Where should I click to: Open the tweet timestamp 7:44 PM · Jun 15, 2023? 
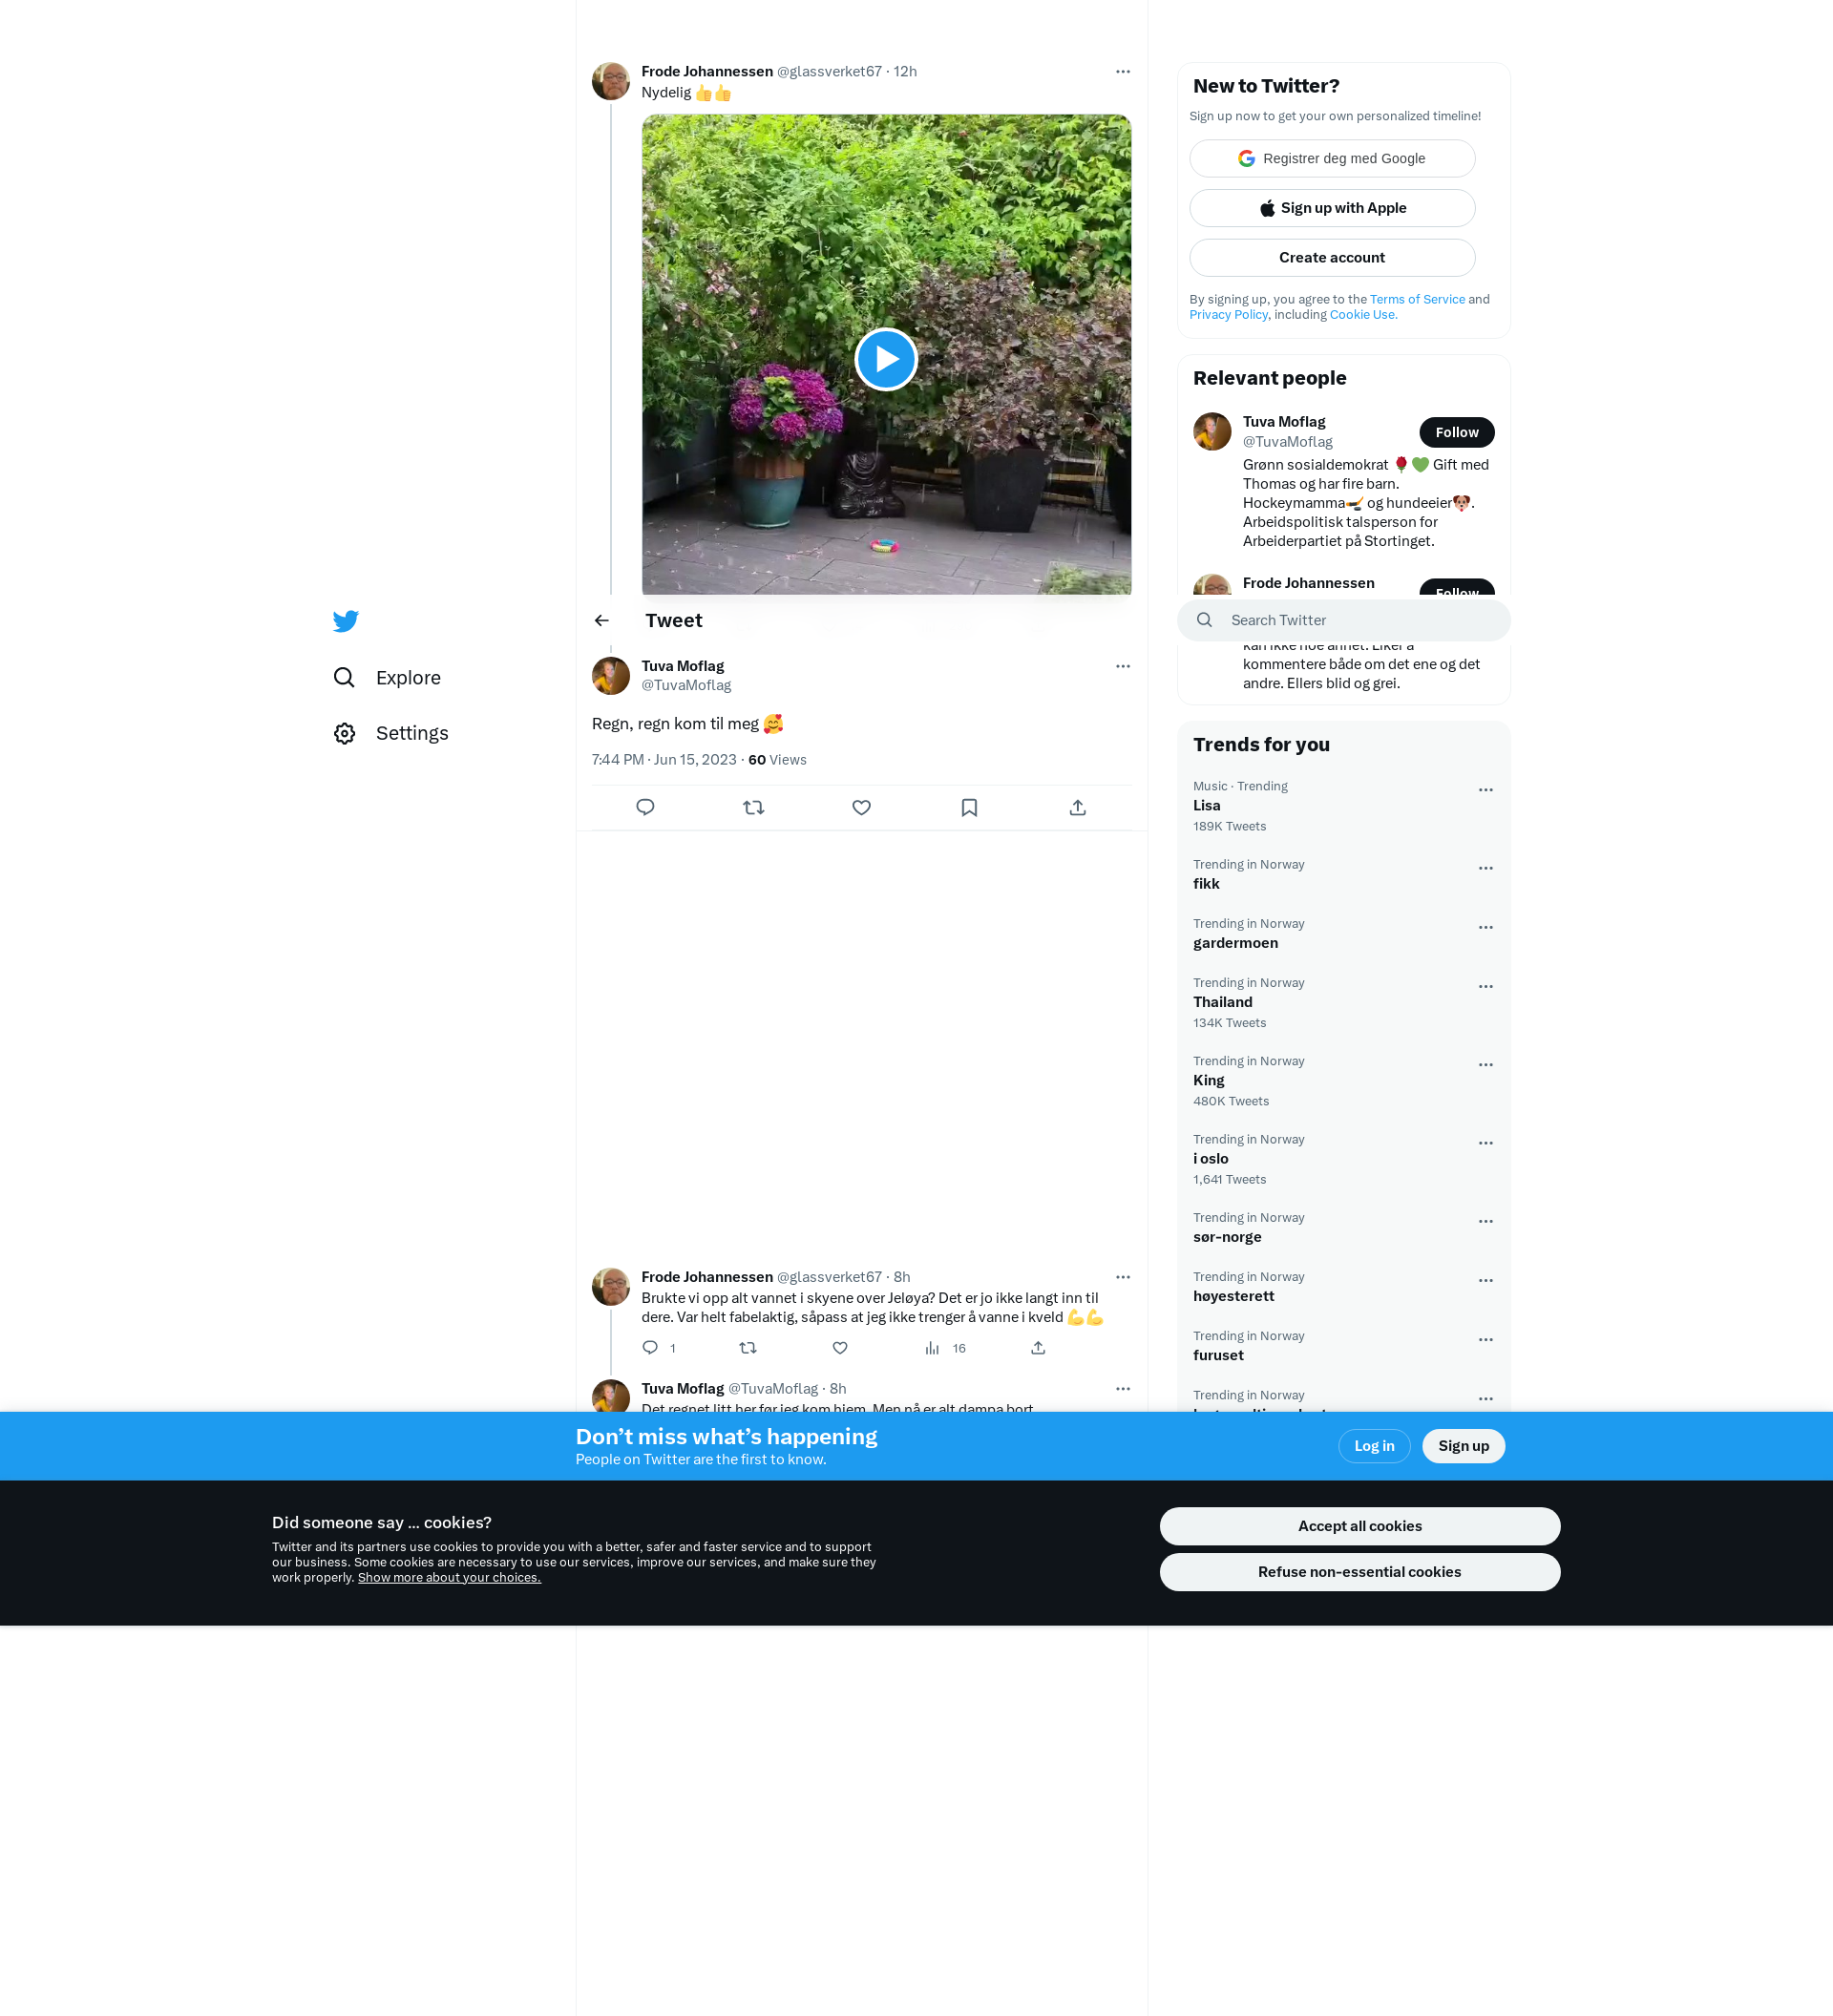663,761
